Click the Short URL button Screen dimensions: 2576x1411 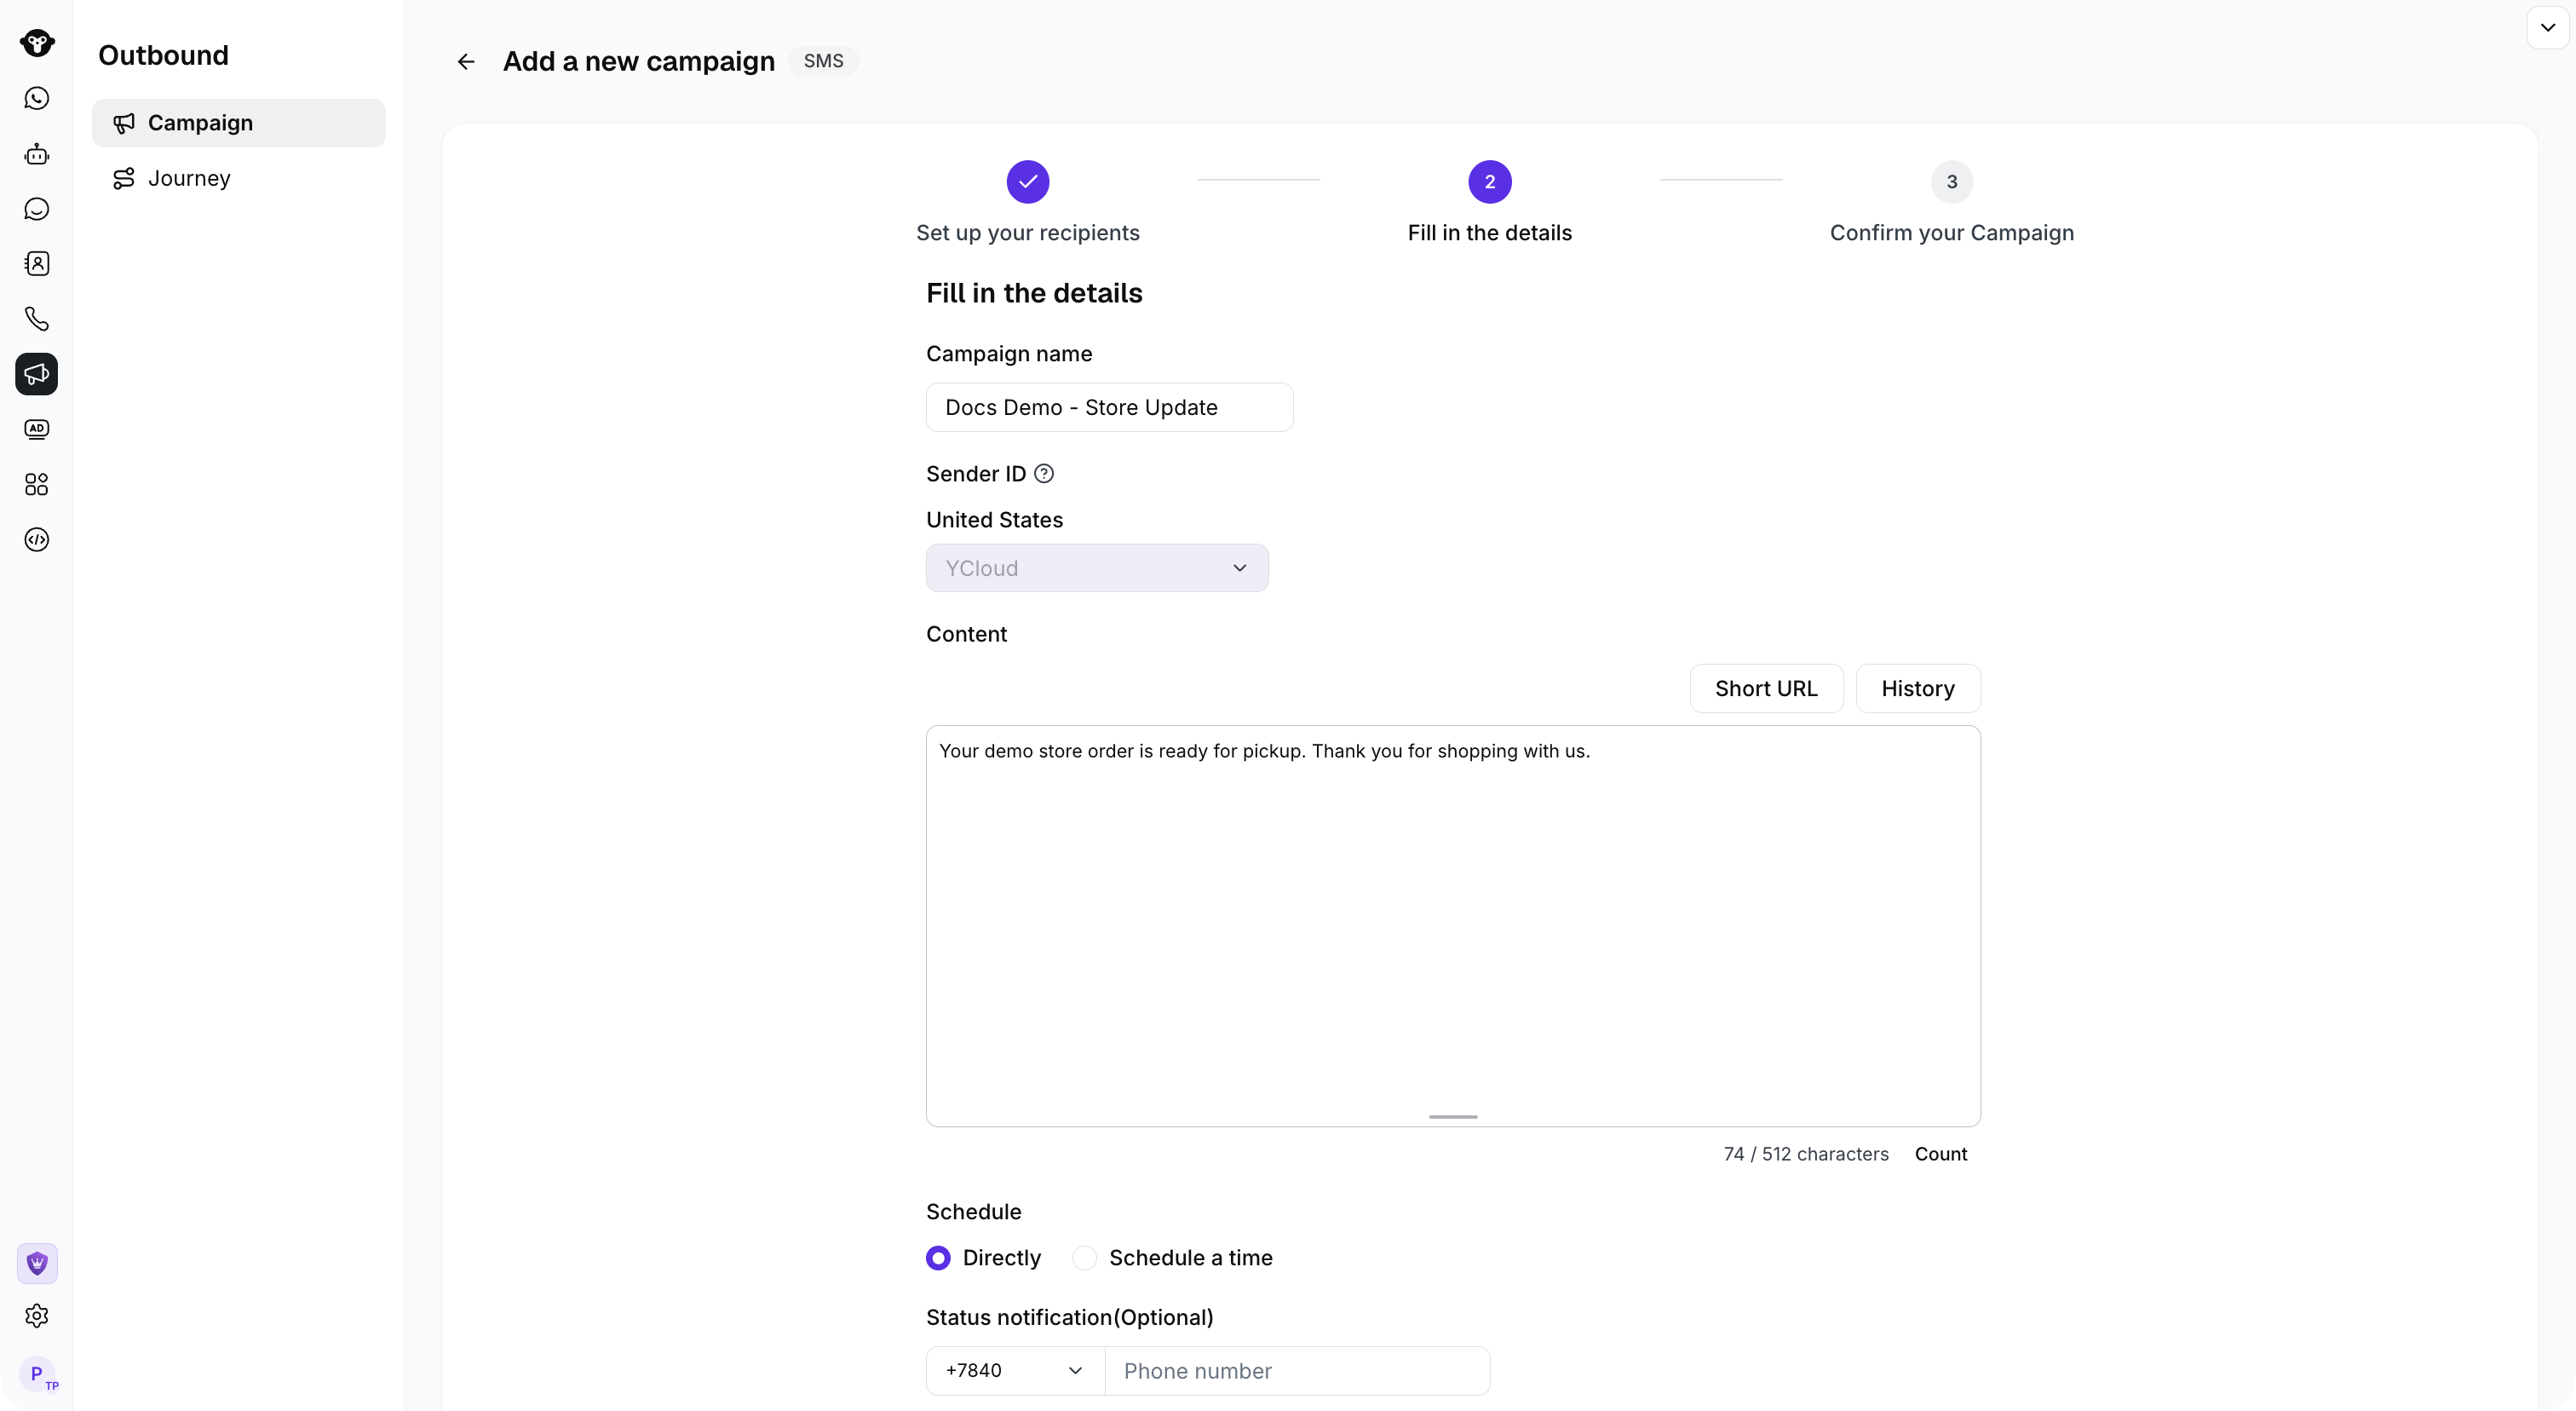tap(1766, 689)
